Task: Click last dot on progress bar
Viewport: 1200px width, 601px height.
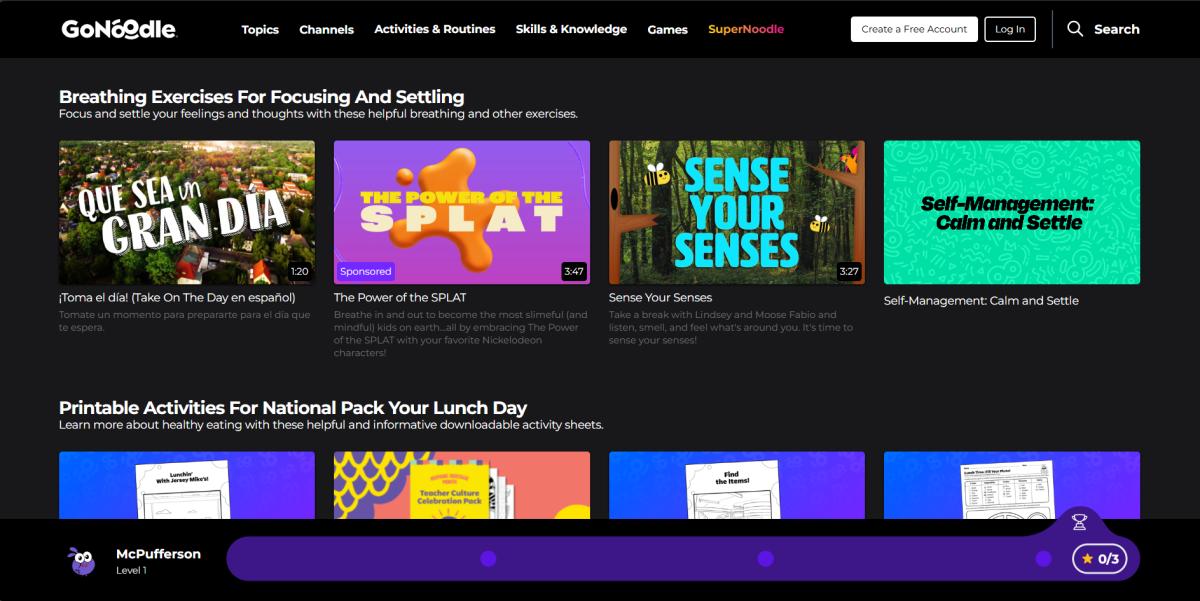Action: tap(1043, 559)
